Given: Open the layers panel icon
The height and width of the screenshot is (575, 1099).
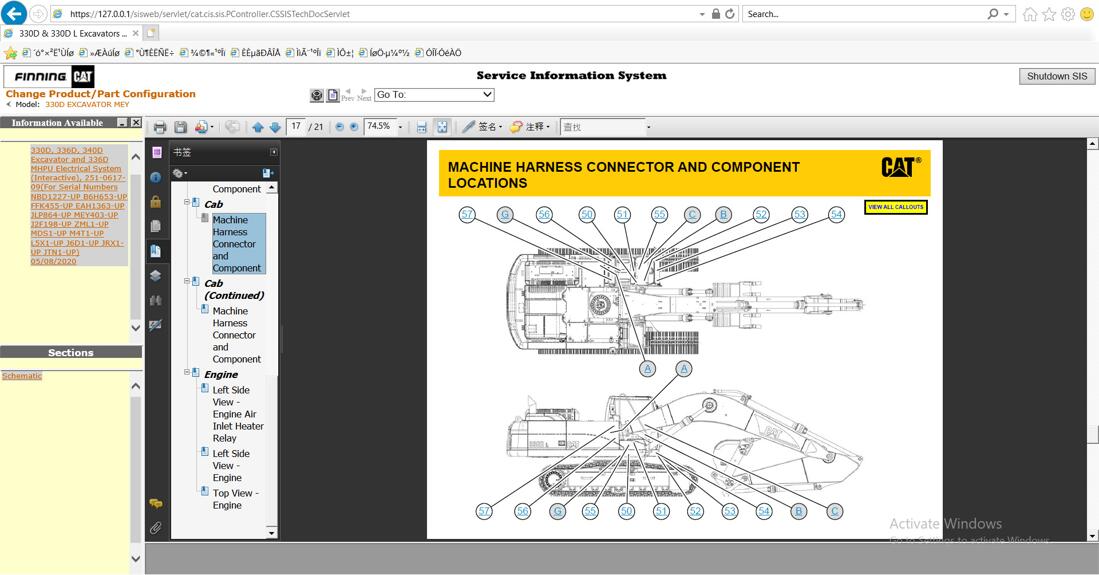Looking at the screenshot, I should tap(156, 276).
